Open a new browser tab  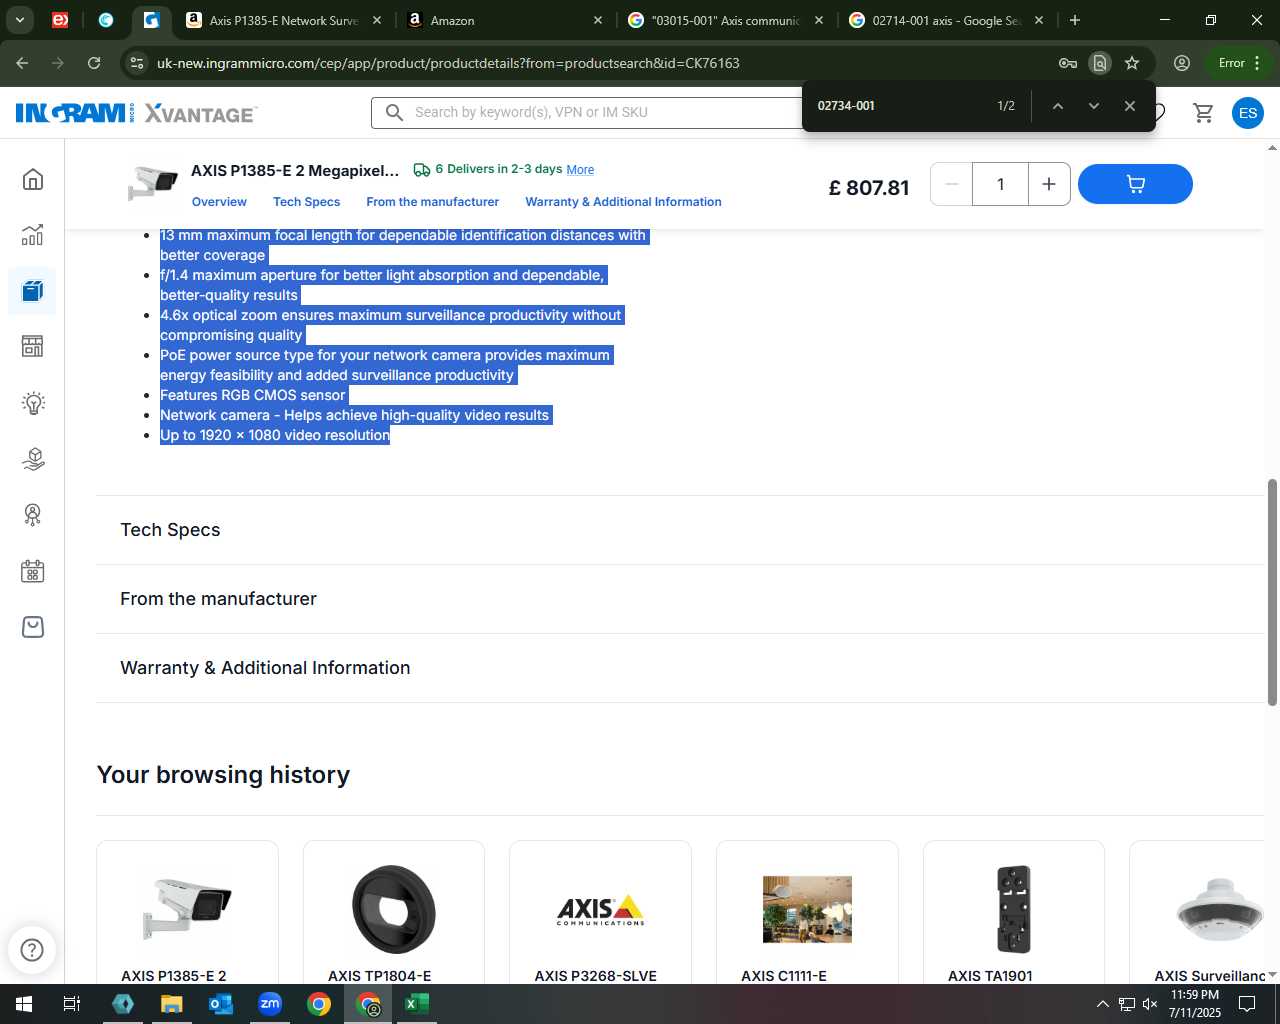click(1075, 20)
